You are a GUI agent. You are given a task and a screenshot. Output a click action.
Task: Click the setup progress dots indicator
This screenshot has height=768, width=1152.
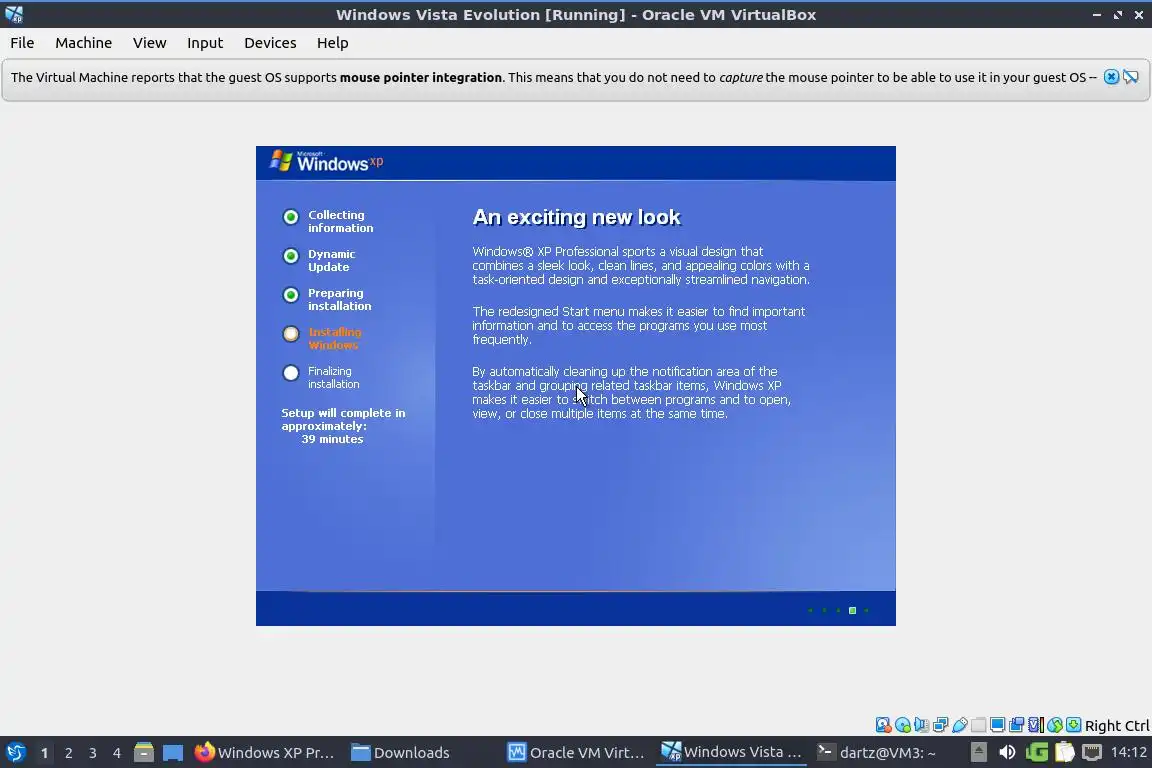(x=838, y=610)
